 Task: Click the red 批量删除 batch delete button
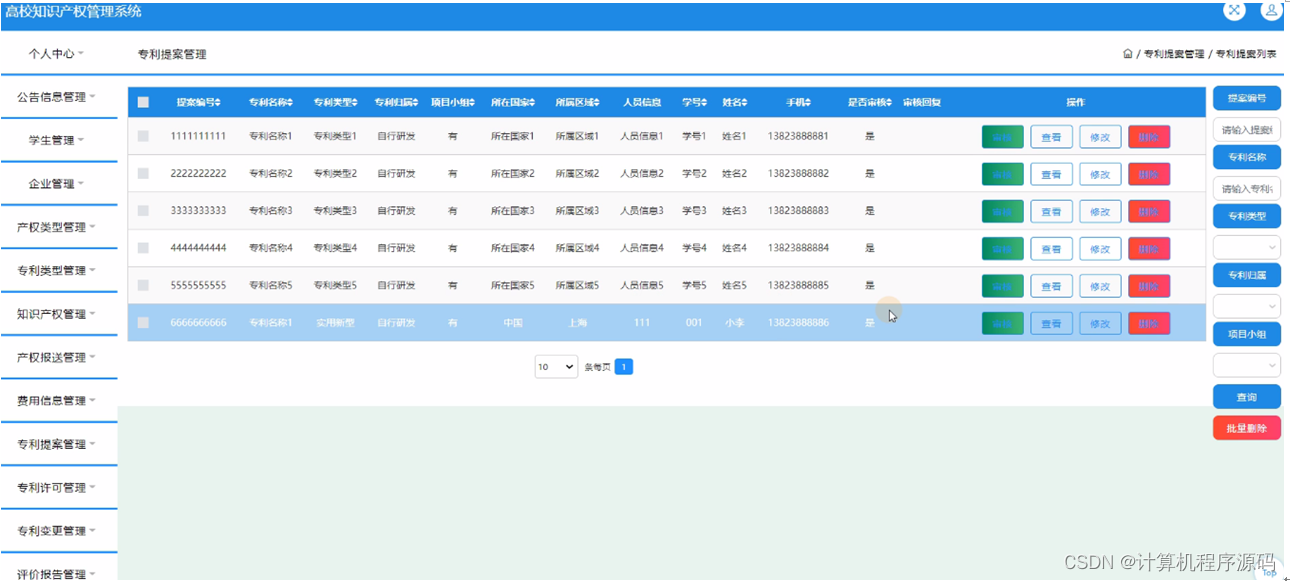(x=1247, y=427)
